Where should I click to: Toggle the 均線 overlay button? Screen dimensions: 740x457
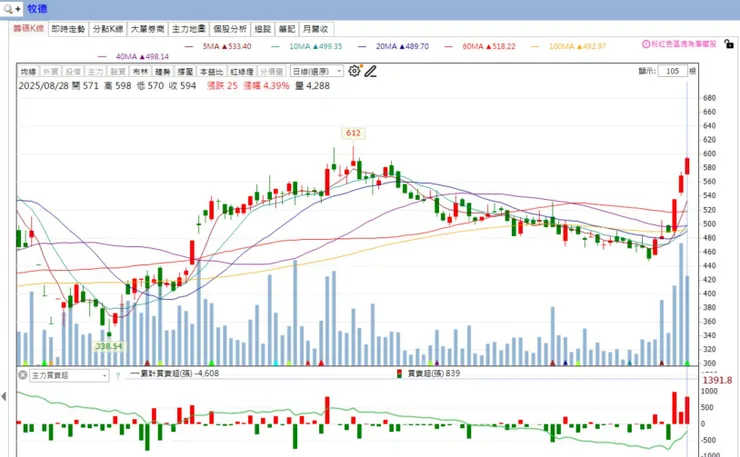(28, 71)
